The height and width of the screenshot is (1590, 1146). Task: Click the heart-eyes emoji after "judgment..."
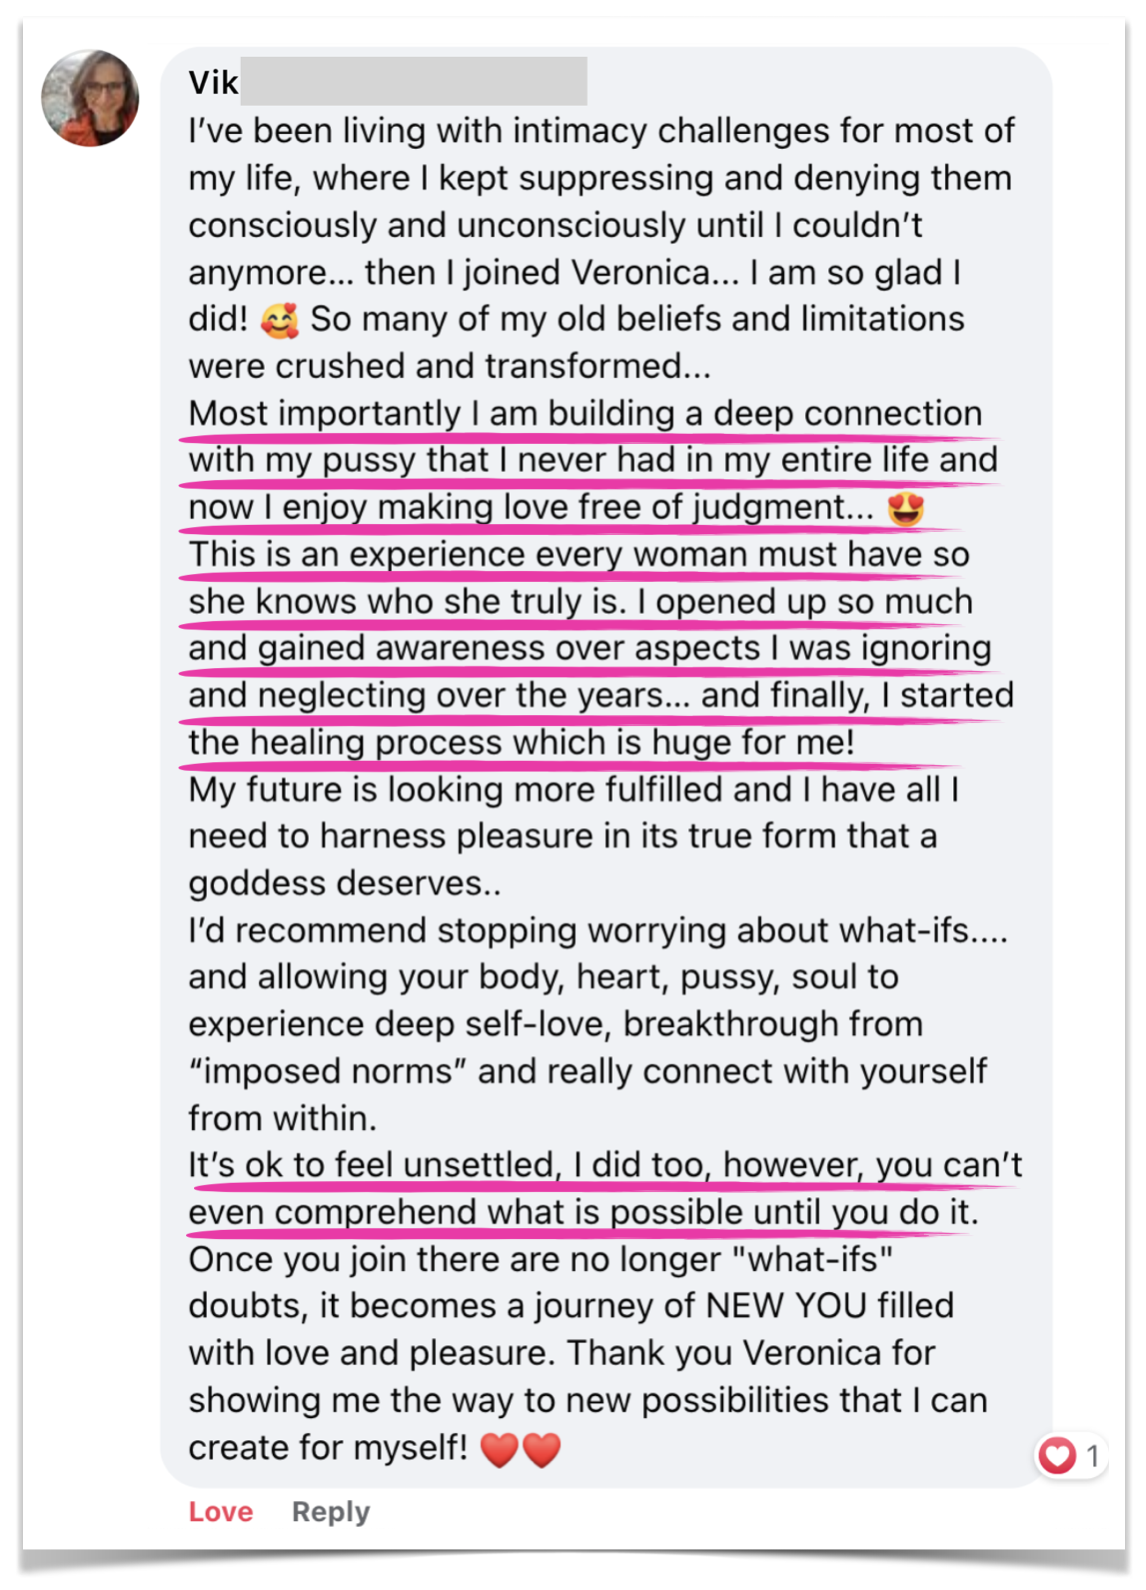point(906,508)
